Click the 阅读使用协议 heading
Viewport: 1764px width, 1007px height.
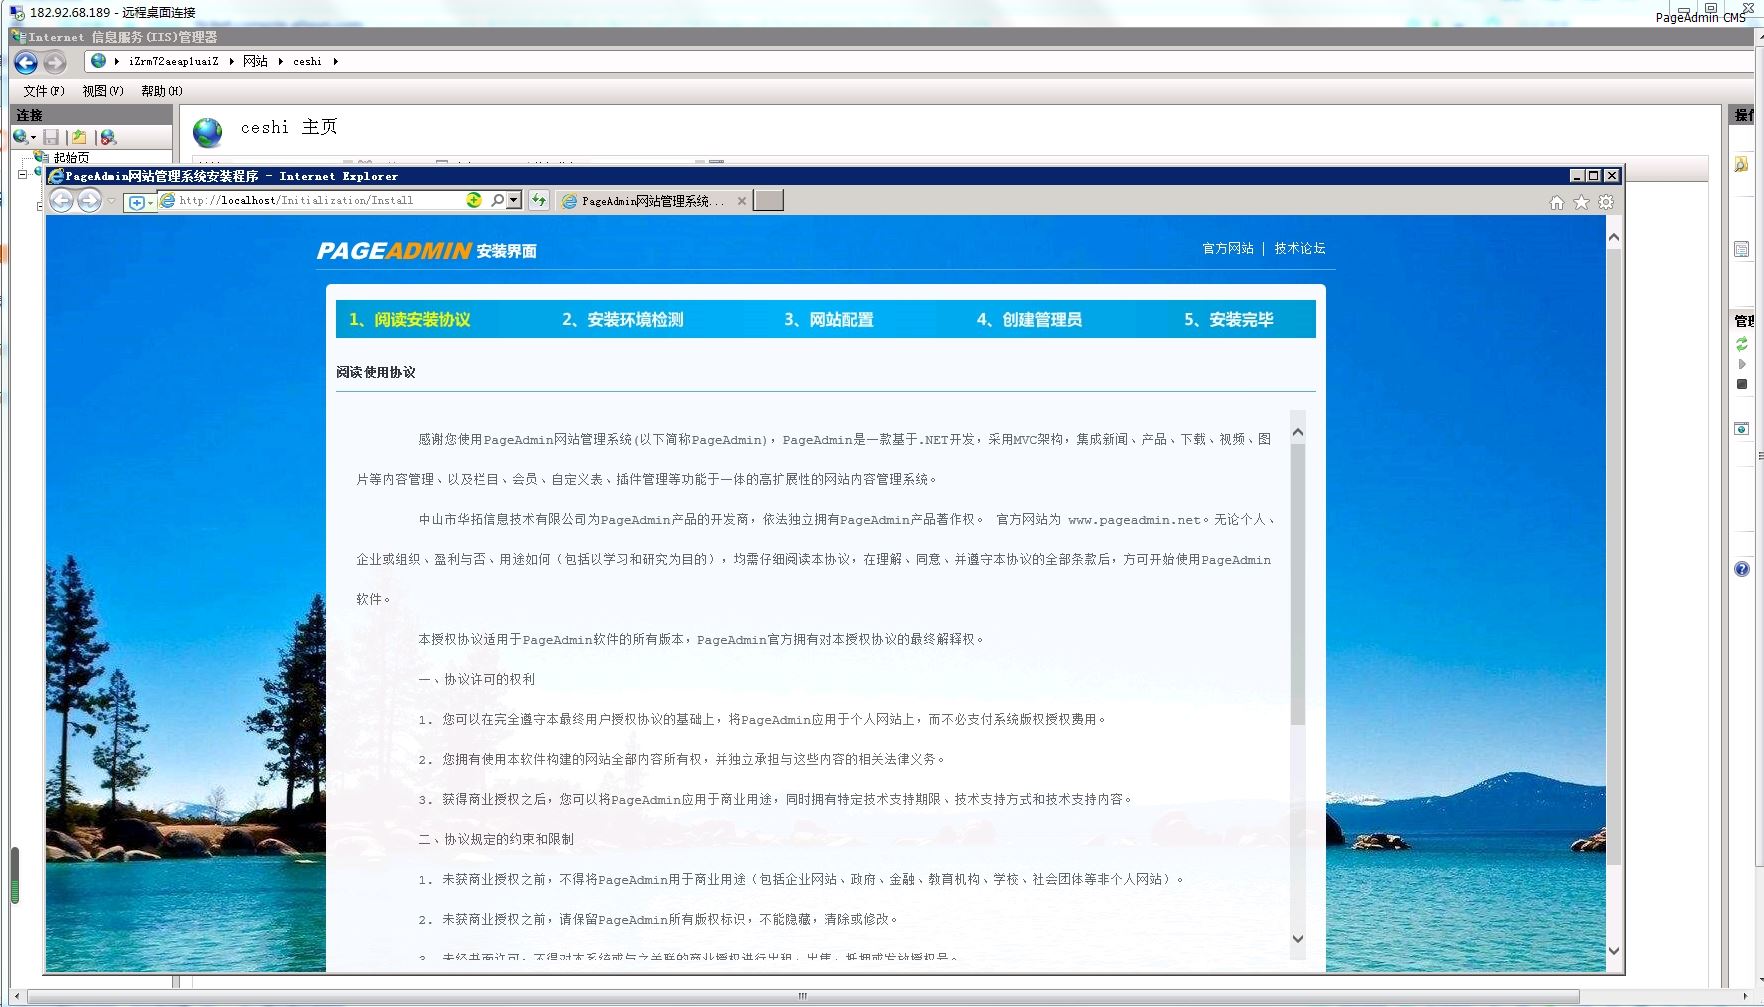pos(376,372)
